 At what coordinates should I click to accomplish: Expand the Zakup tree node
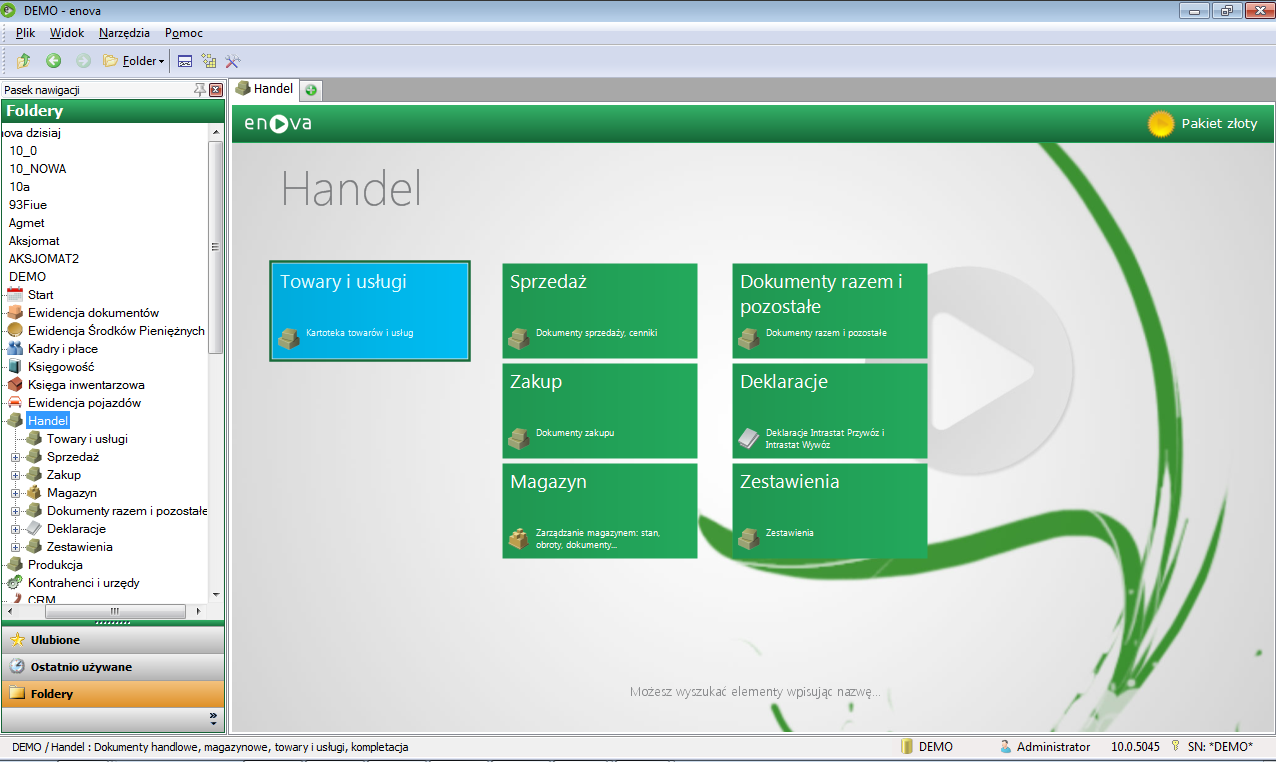tap(15, 475)
